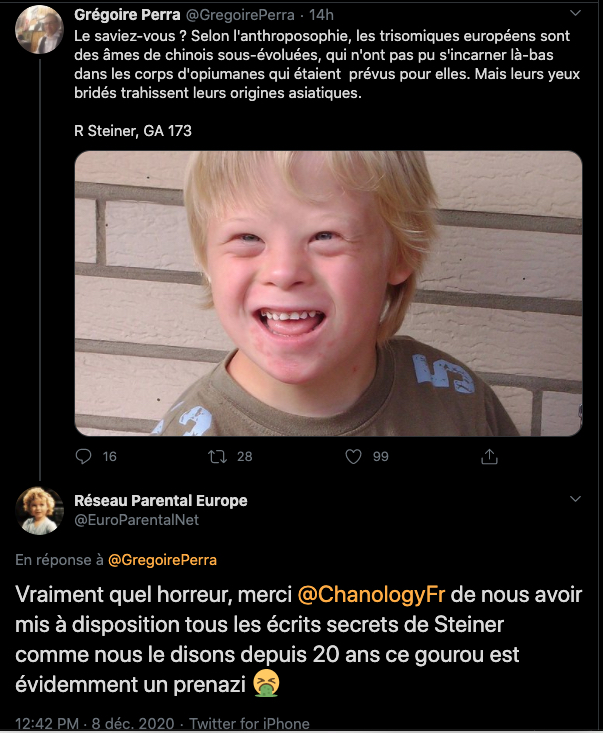603x733 pixels.
Task: Click the Réseau Parental Europe display name
Action: click(x=161, y=500)
